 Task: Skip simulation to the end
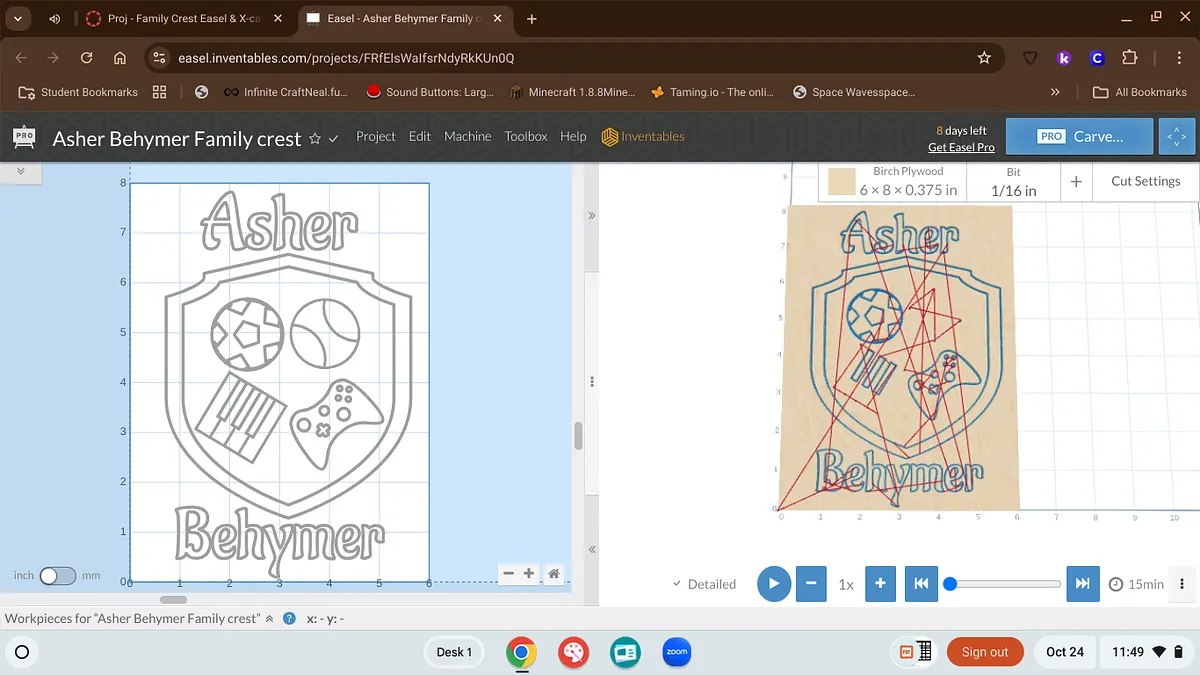(1082, 584)
